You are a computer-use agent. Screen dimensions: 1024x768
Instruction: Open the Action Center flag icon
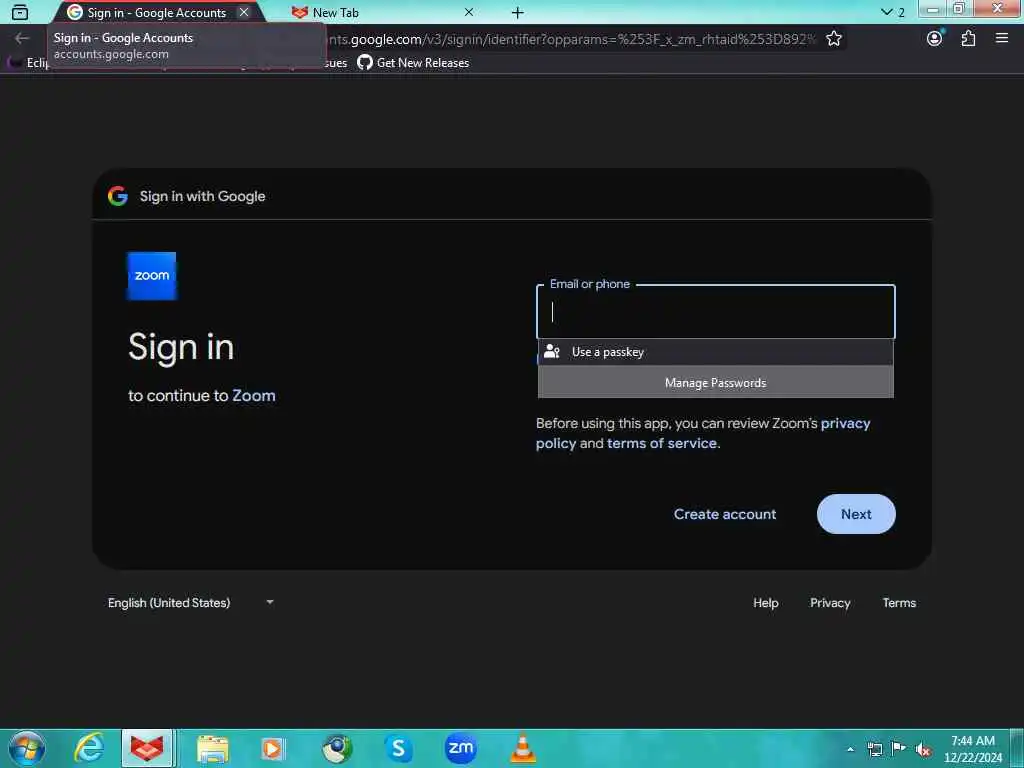click(x=899, y=749)
